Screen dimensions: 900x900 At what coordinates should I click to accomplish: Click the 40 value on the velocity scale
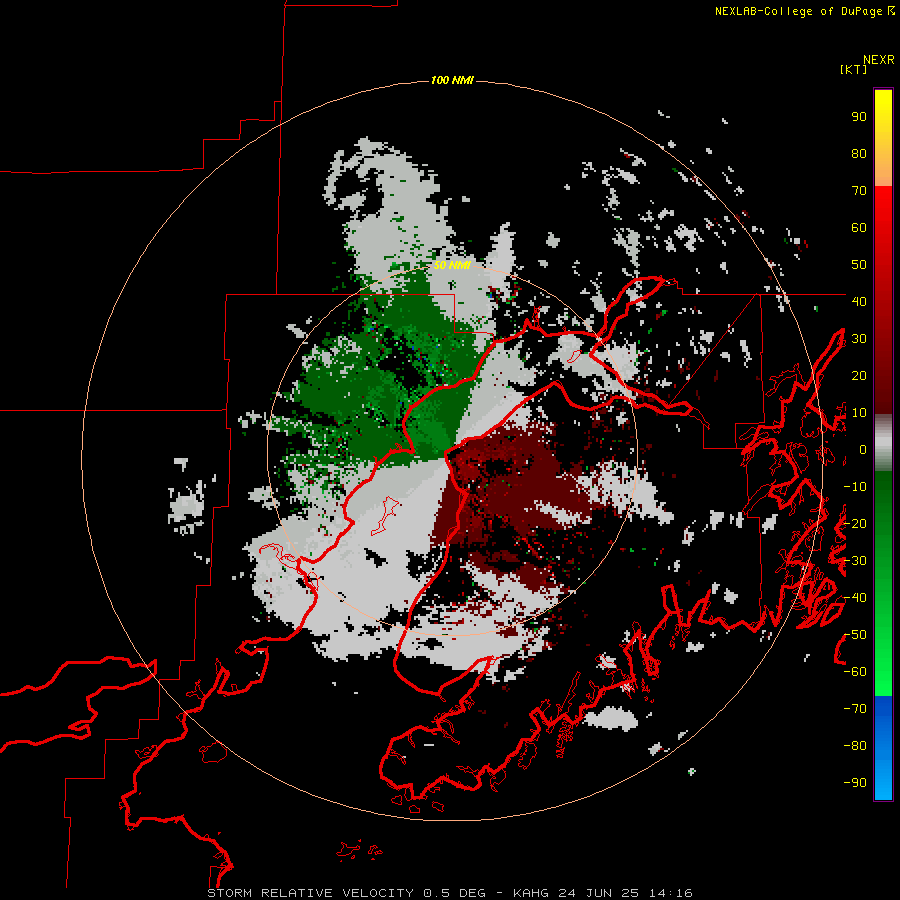point(859,301)
